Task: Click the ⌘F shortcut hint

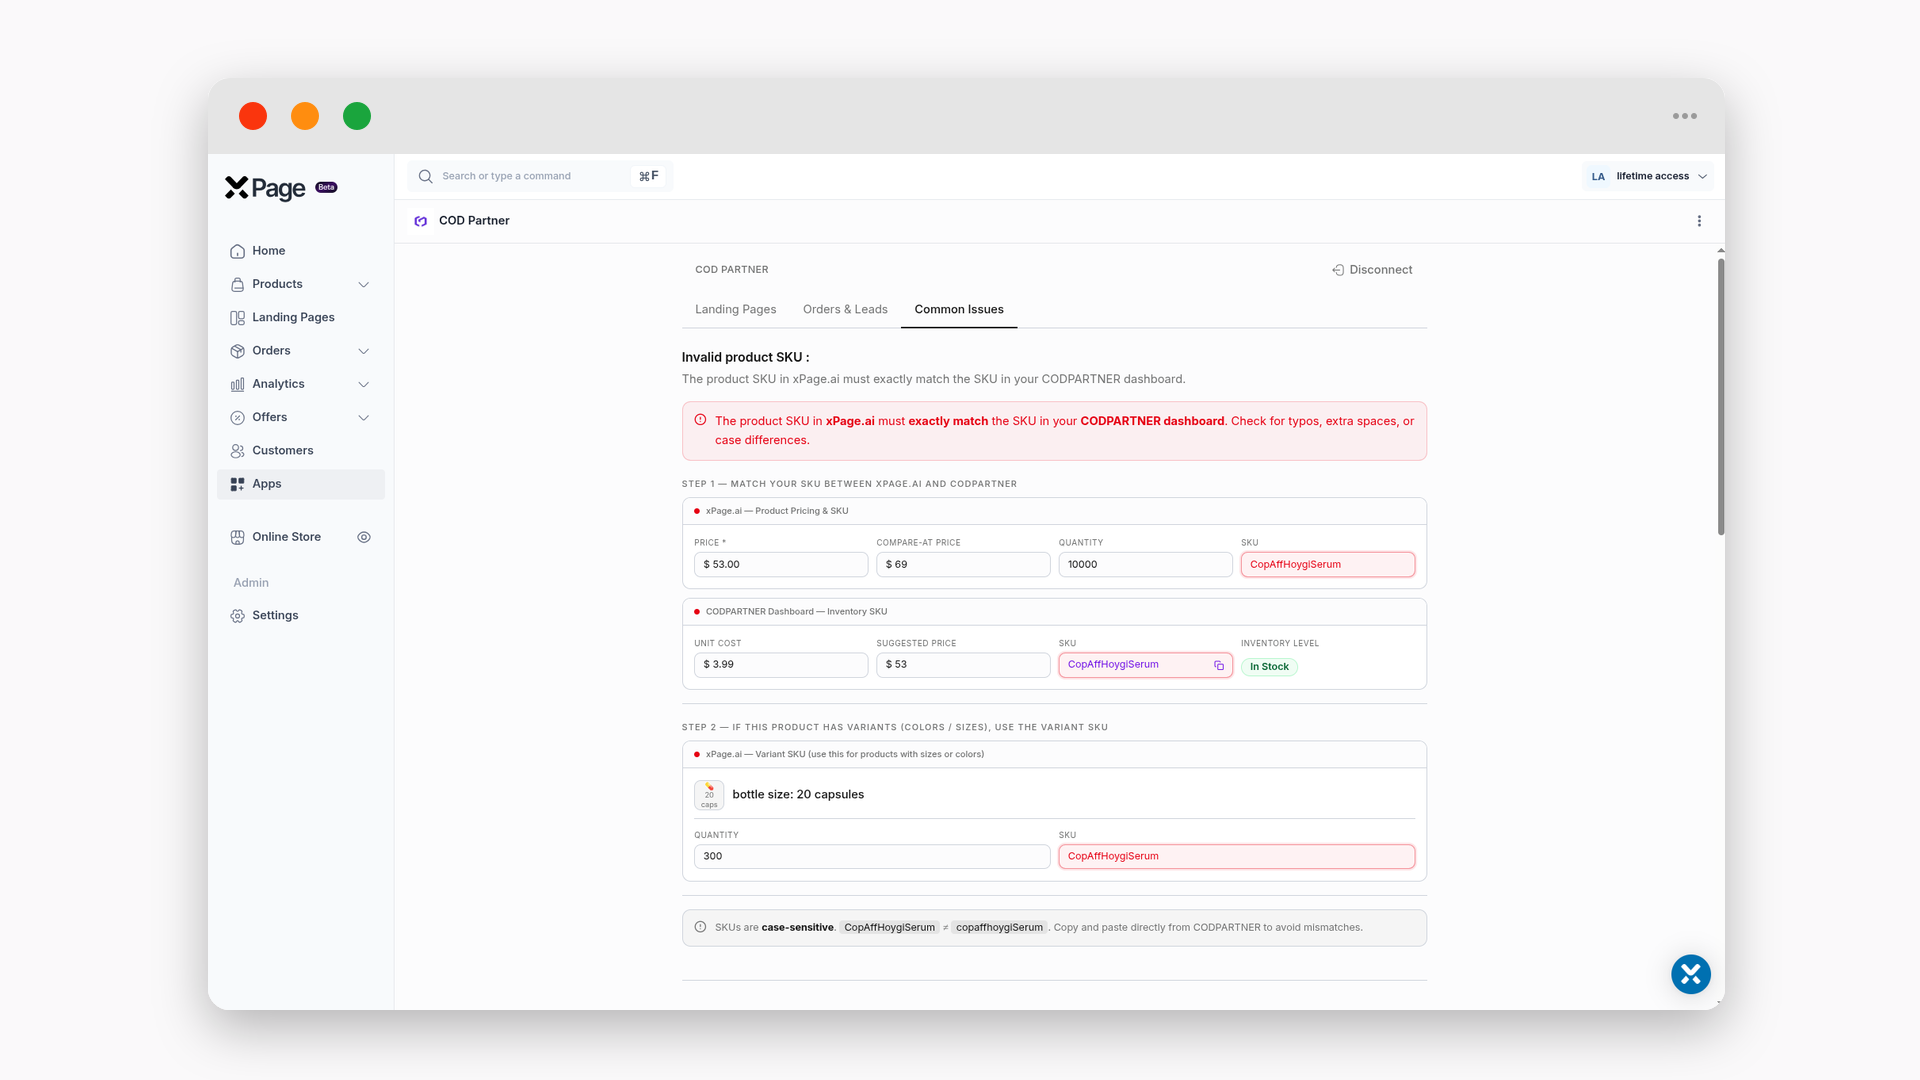Action: (x=649, y=176)
